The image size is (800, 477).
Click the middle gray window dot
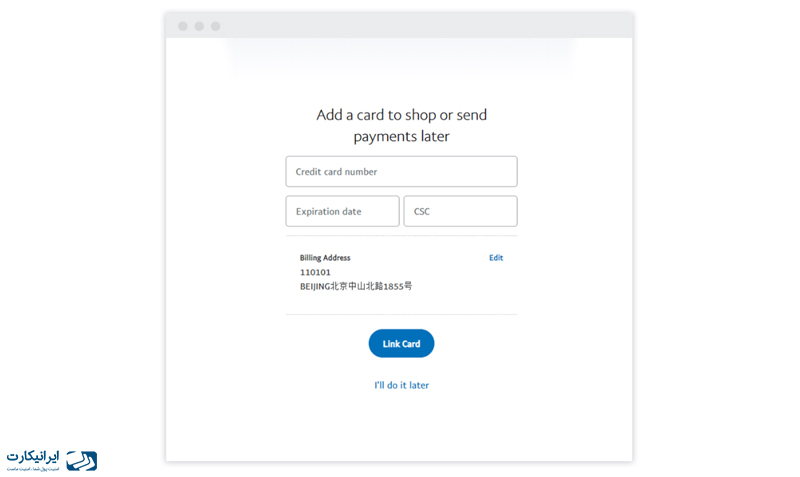pyautogui.click(x=199, y=26)
